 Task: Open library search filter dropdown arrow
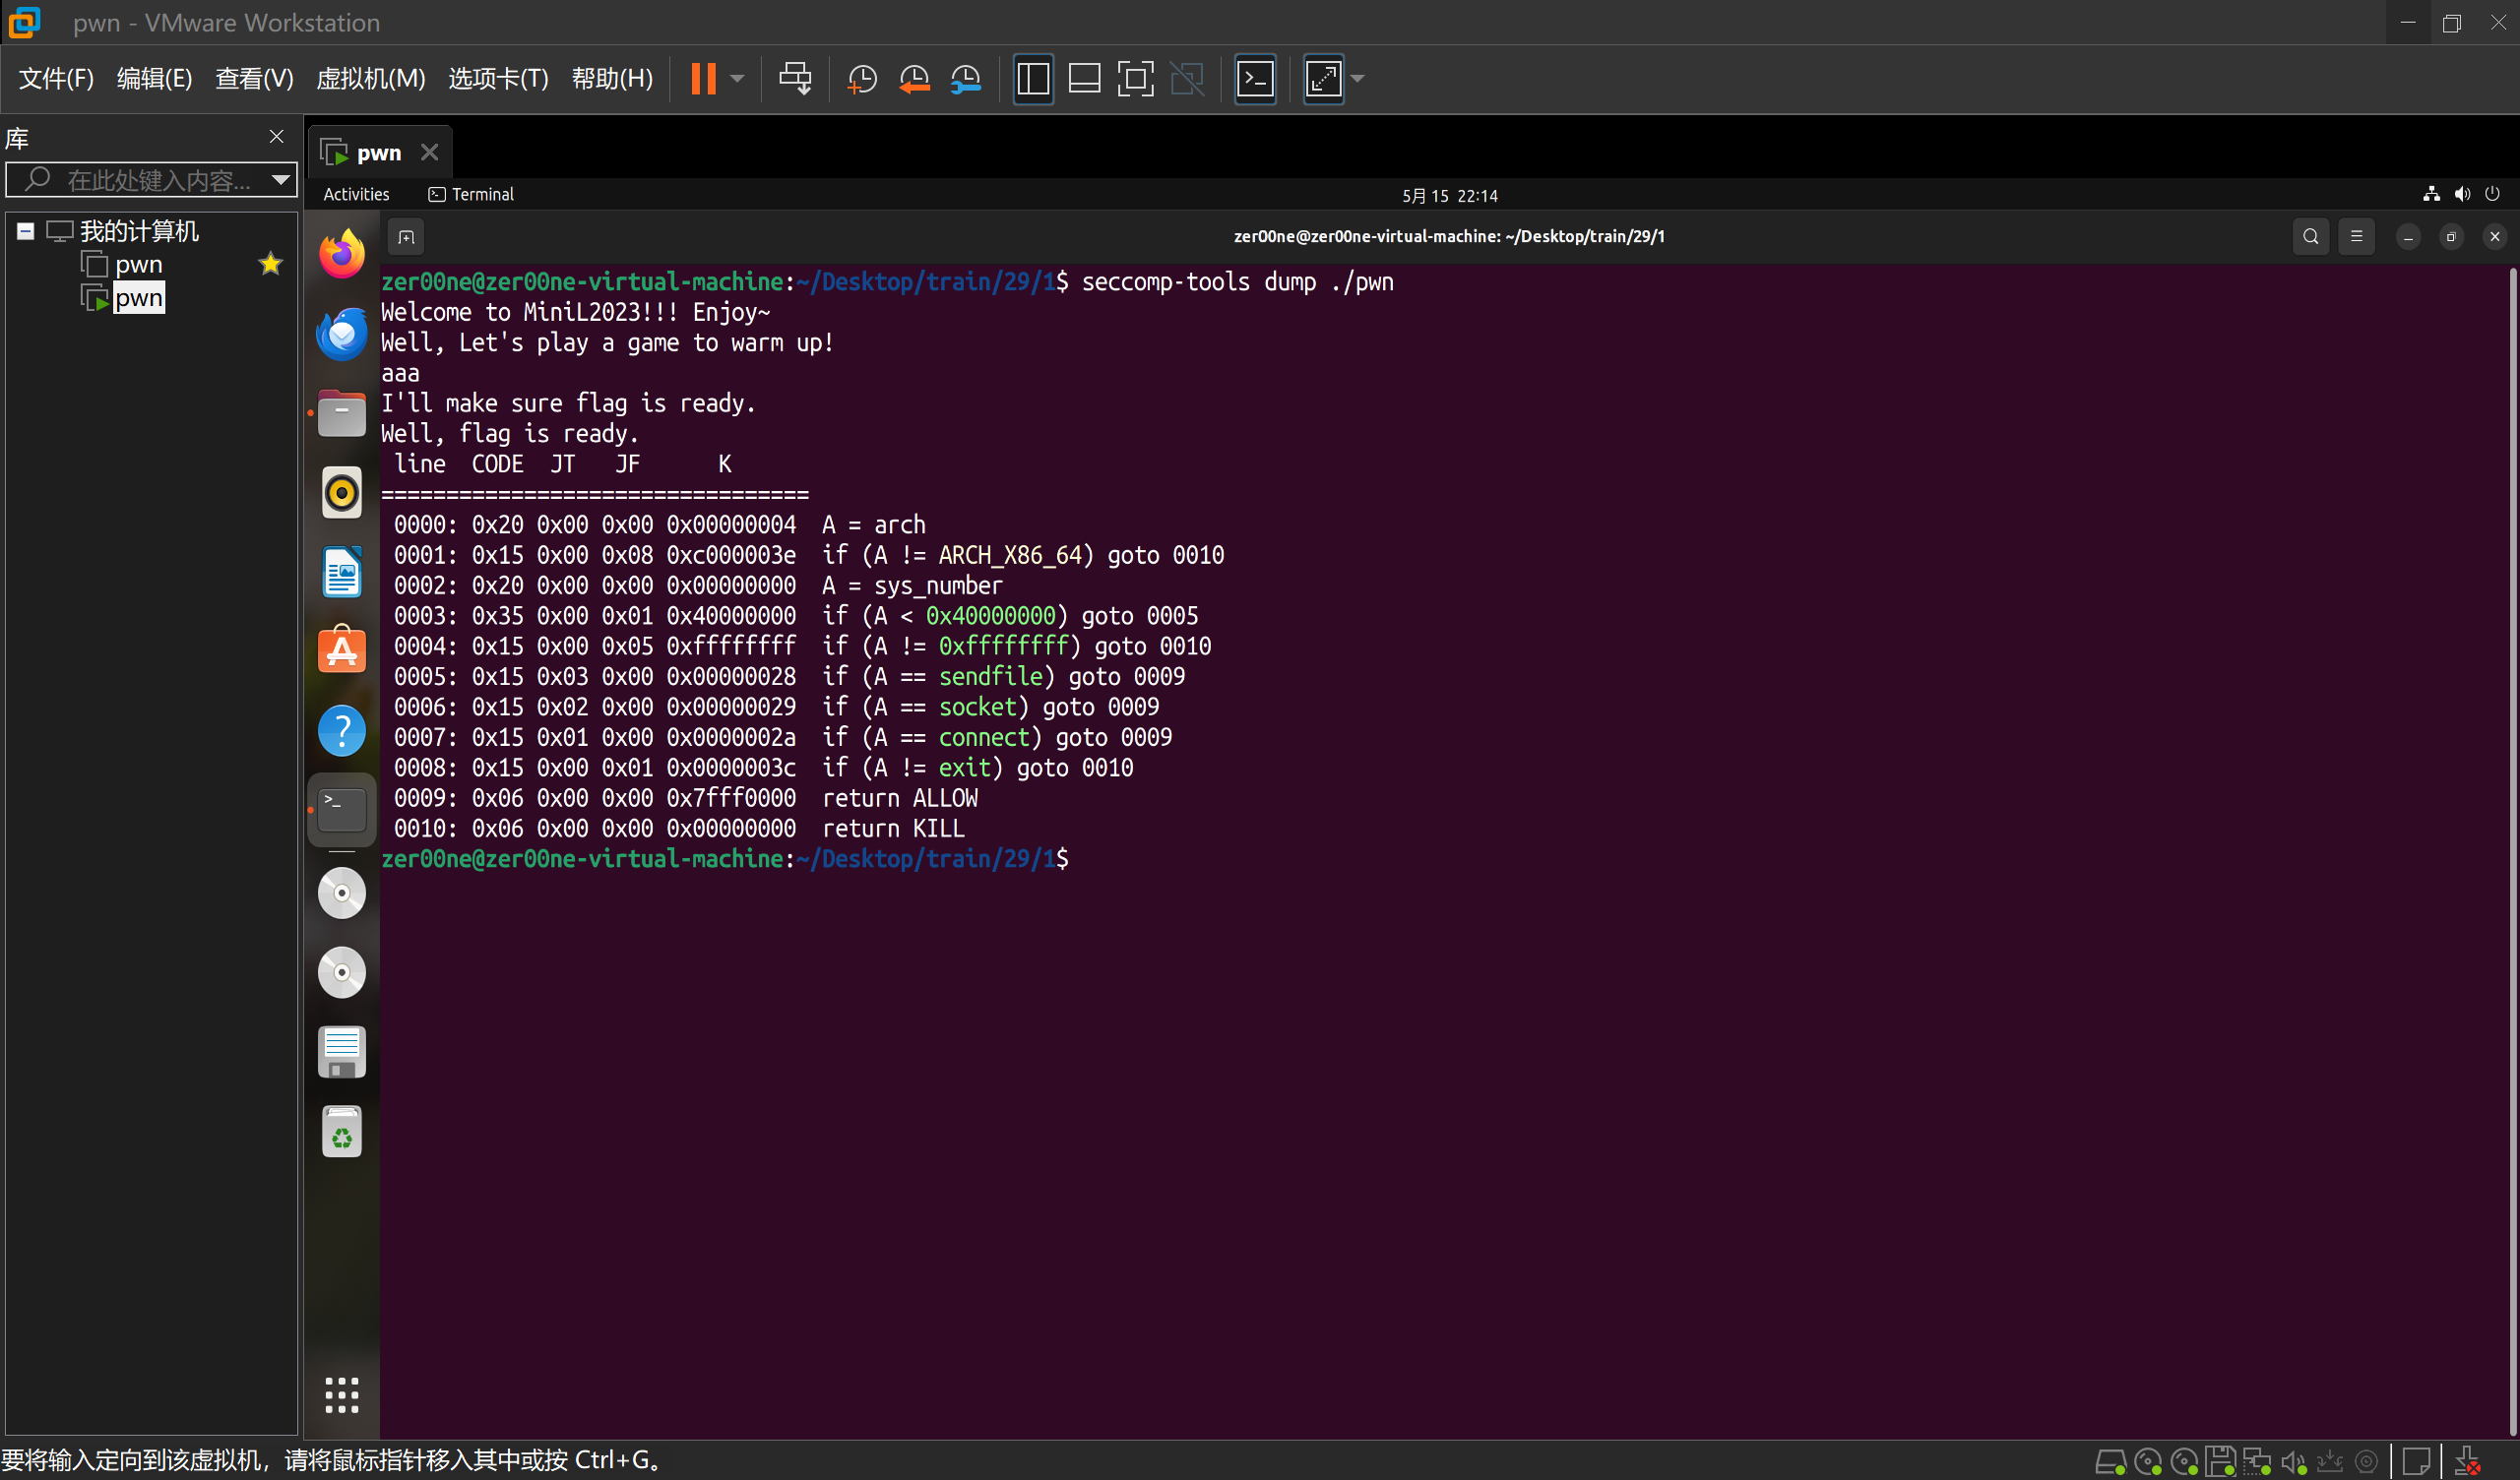tap(281, 180)
